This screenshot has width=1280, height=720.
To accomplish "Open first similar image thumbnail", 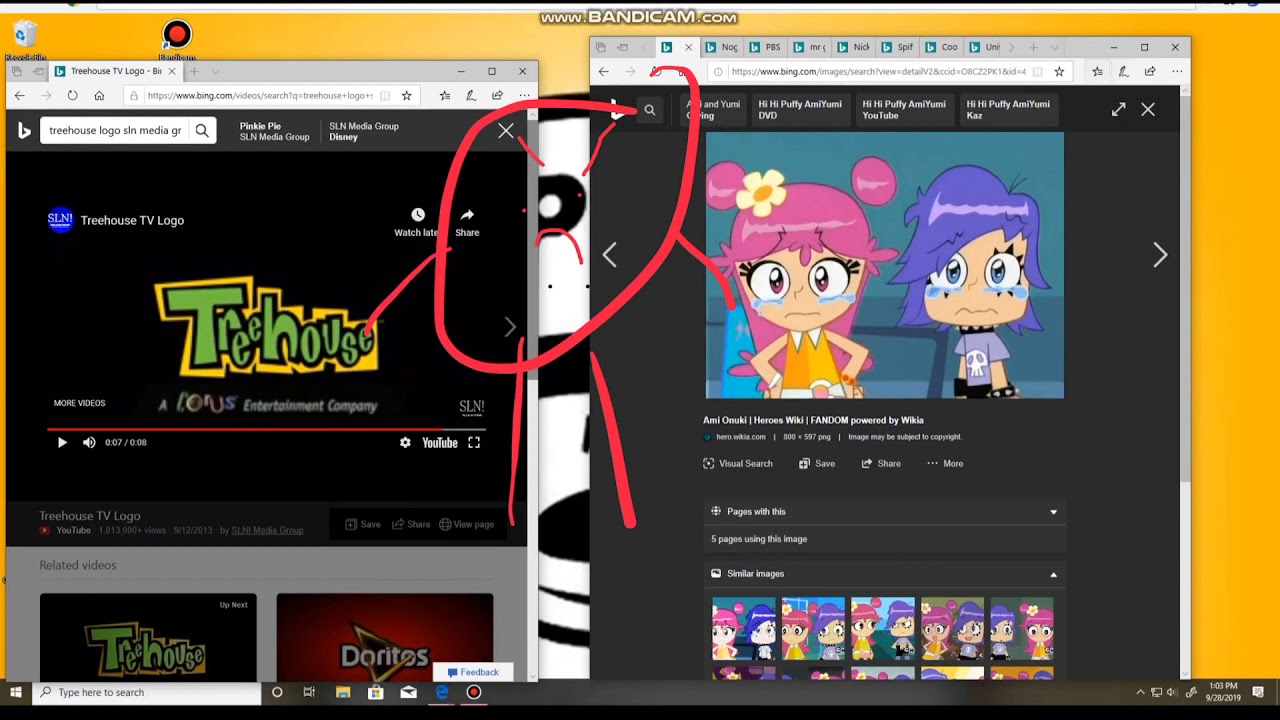I will 743,629.
